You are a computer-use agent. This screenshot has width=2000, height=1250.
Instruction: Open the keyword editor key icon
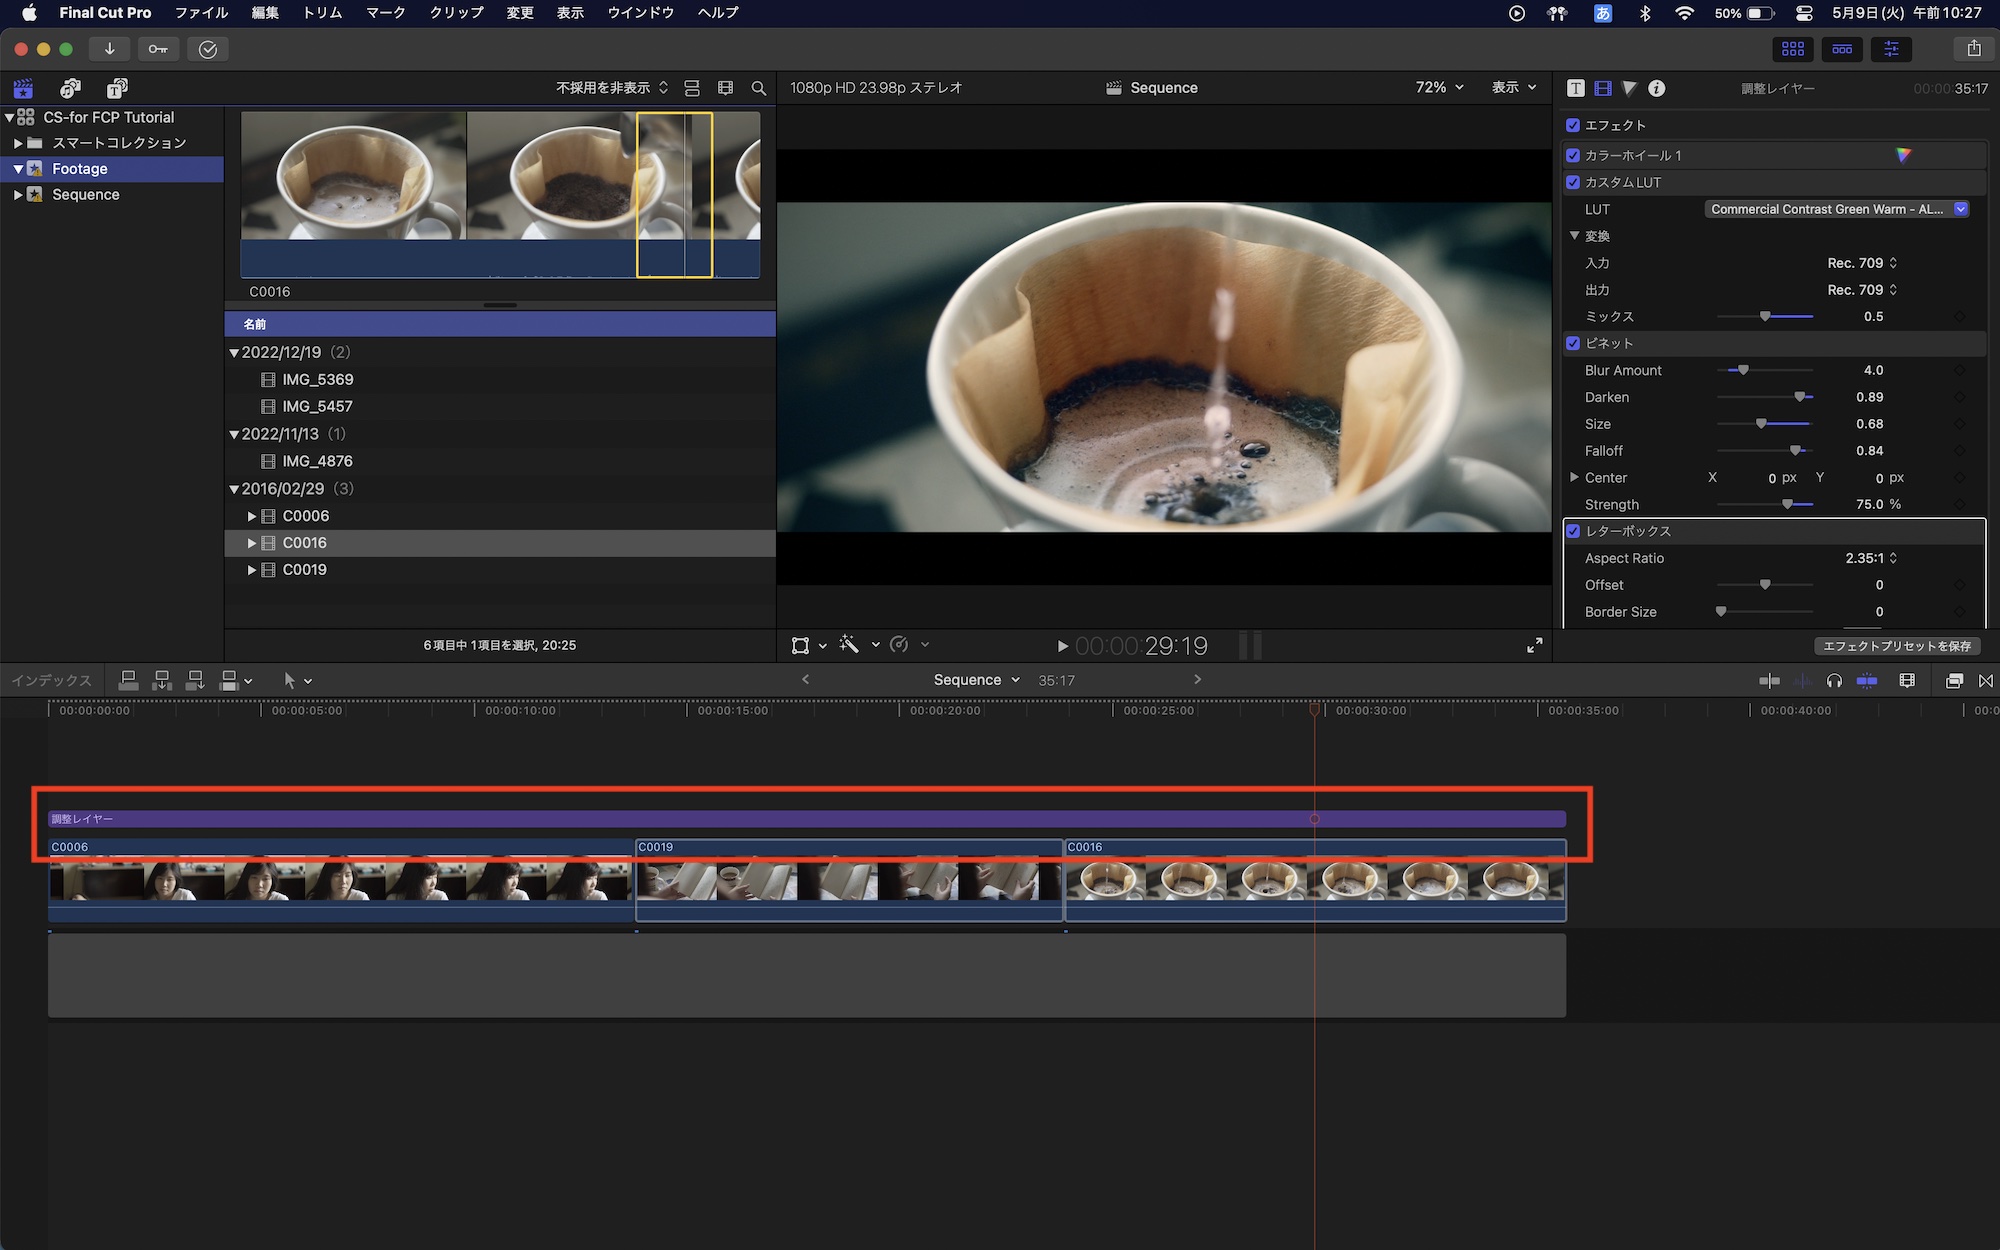[158, 49]
